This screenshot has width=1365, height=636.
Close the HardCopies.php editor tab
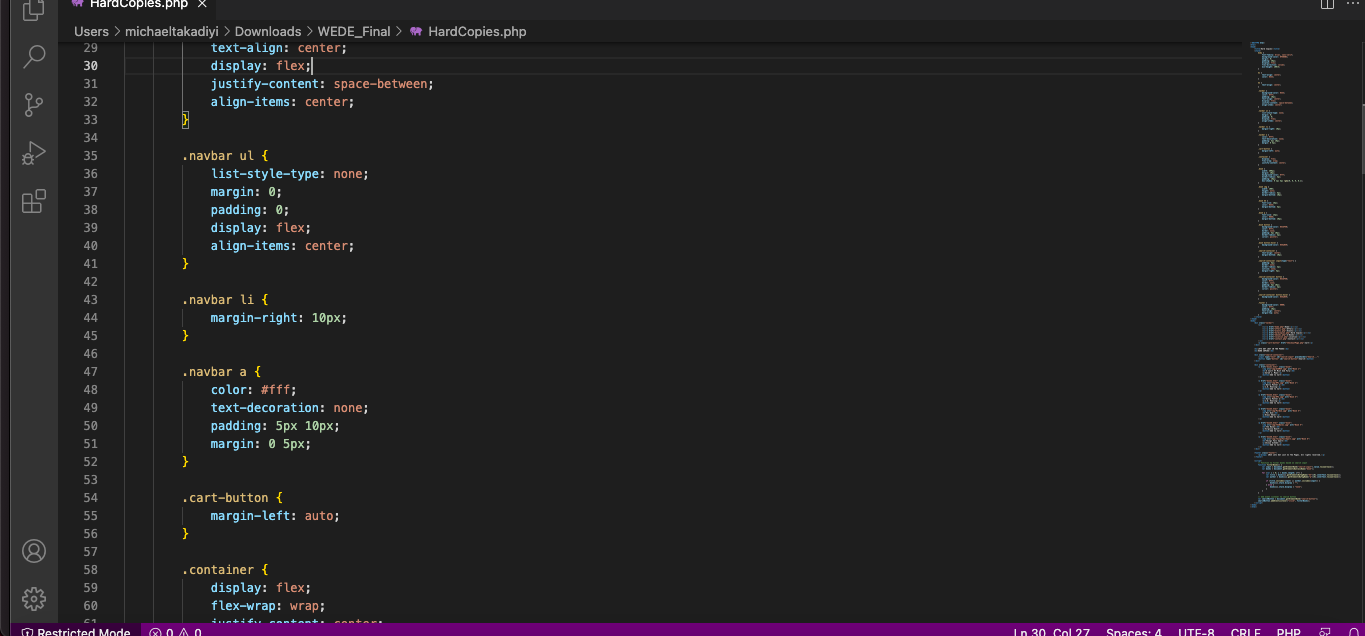click(202, 4)
